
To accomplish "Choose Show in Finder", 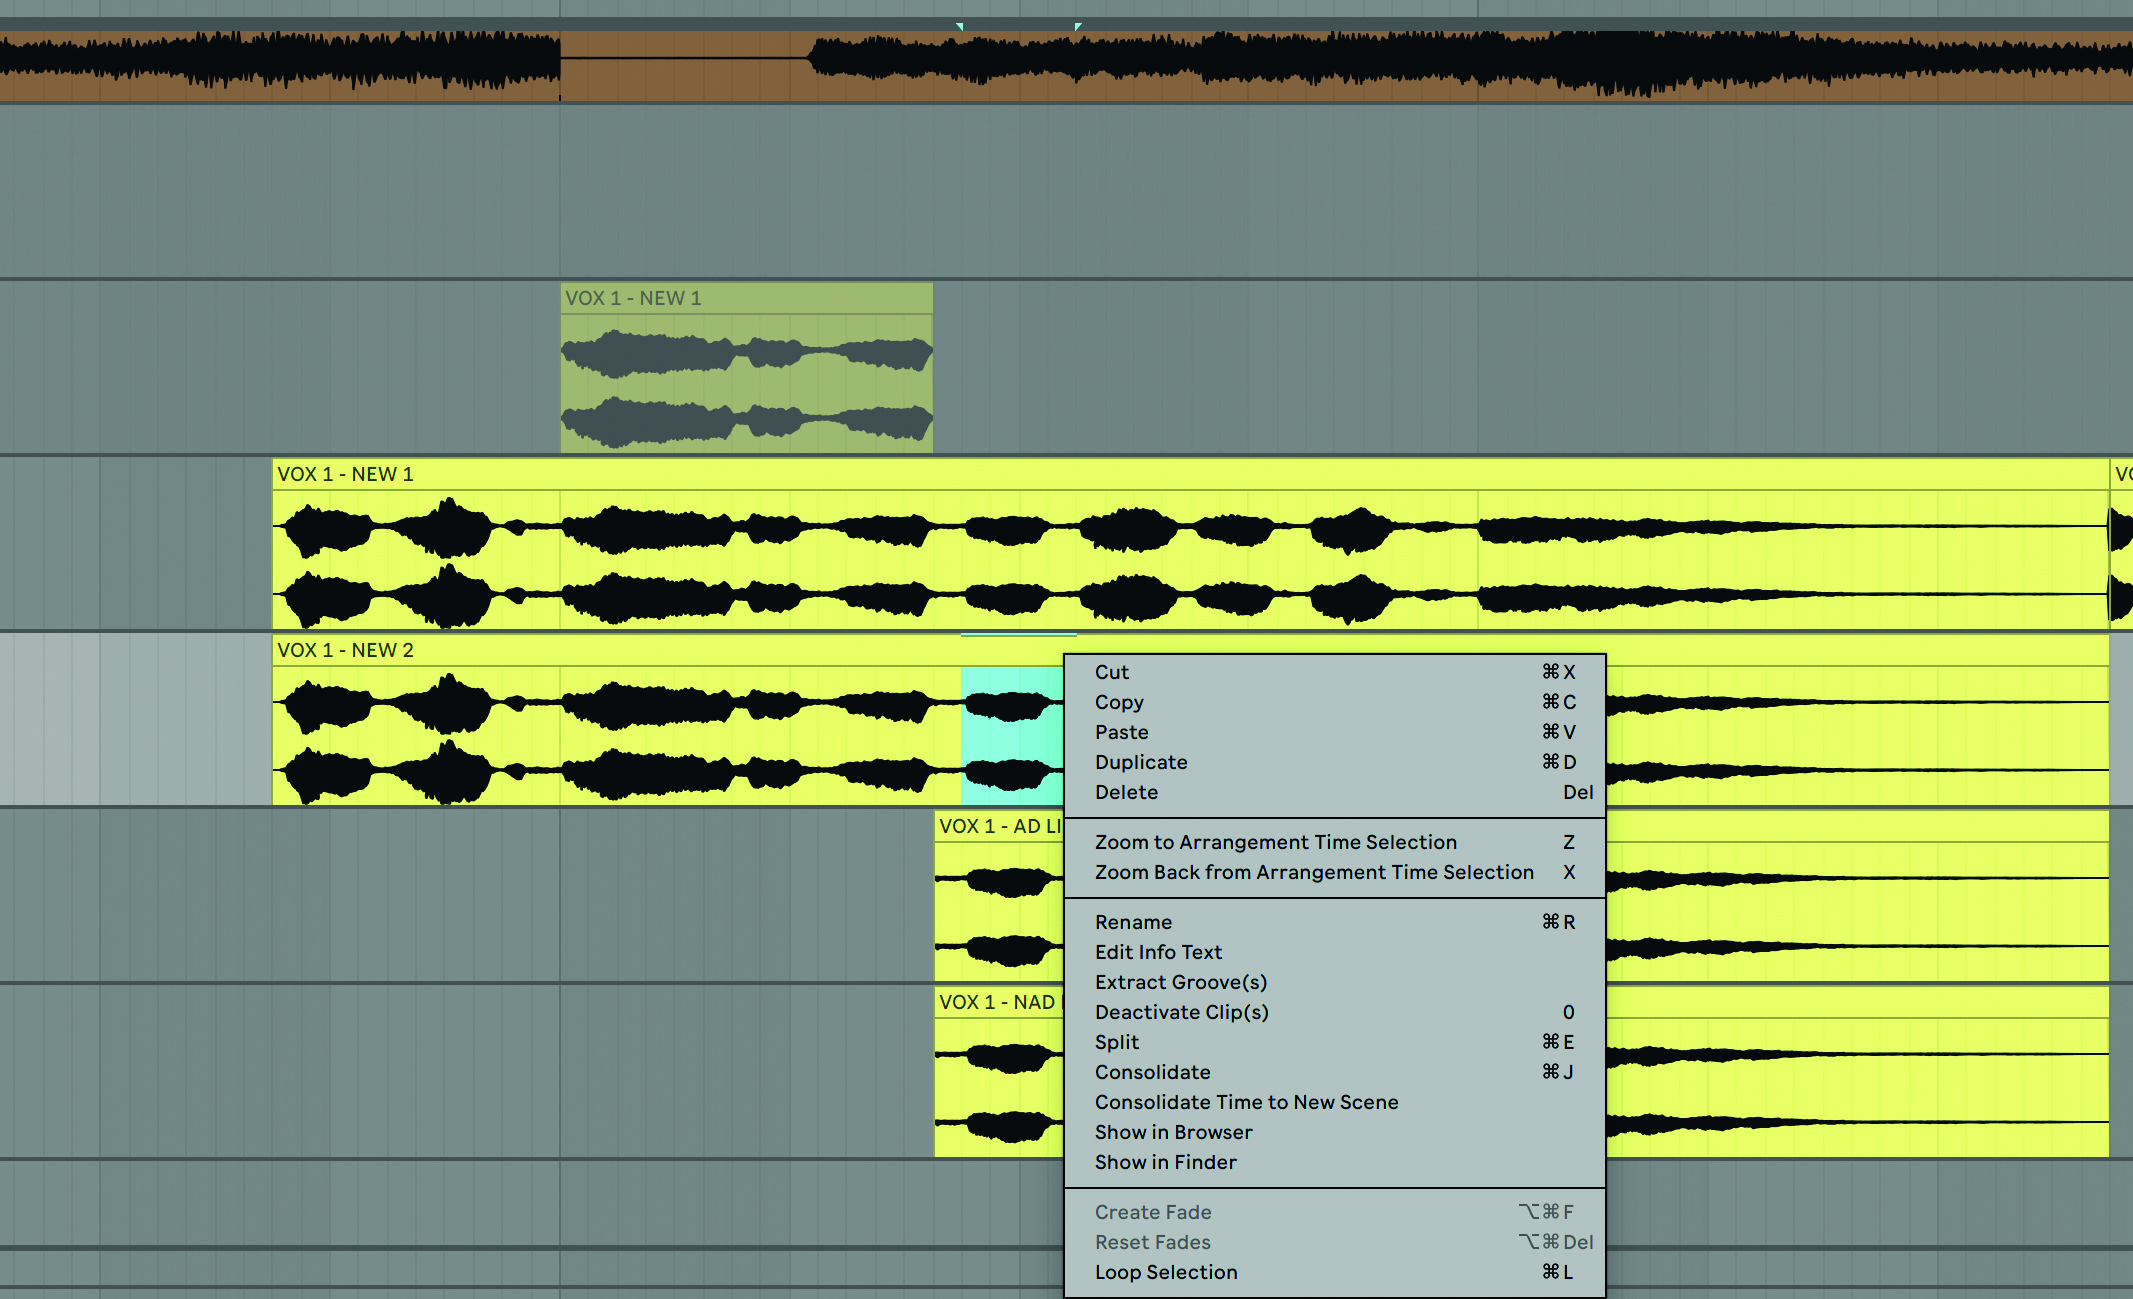I will [1334, 1162].
